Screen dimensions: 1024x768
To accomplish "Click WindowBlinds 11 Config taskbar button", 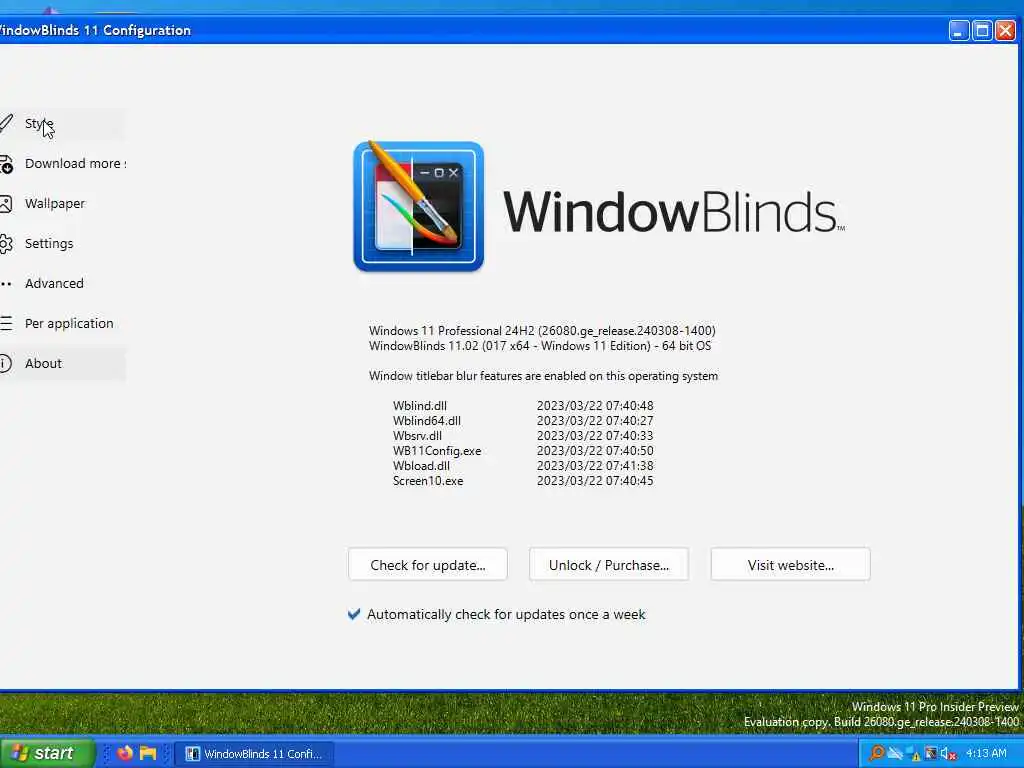I will (x=254, y=754).
